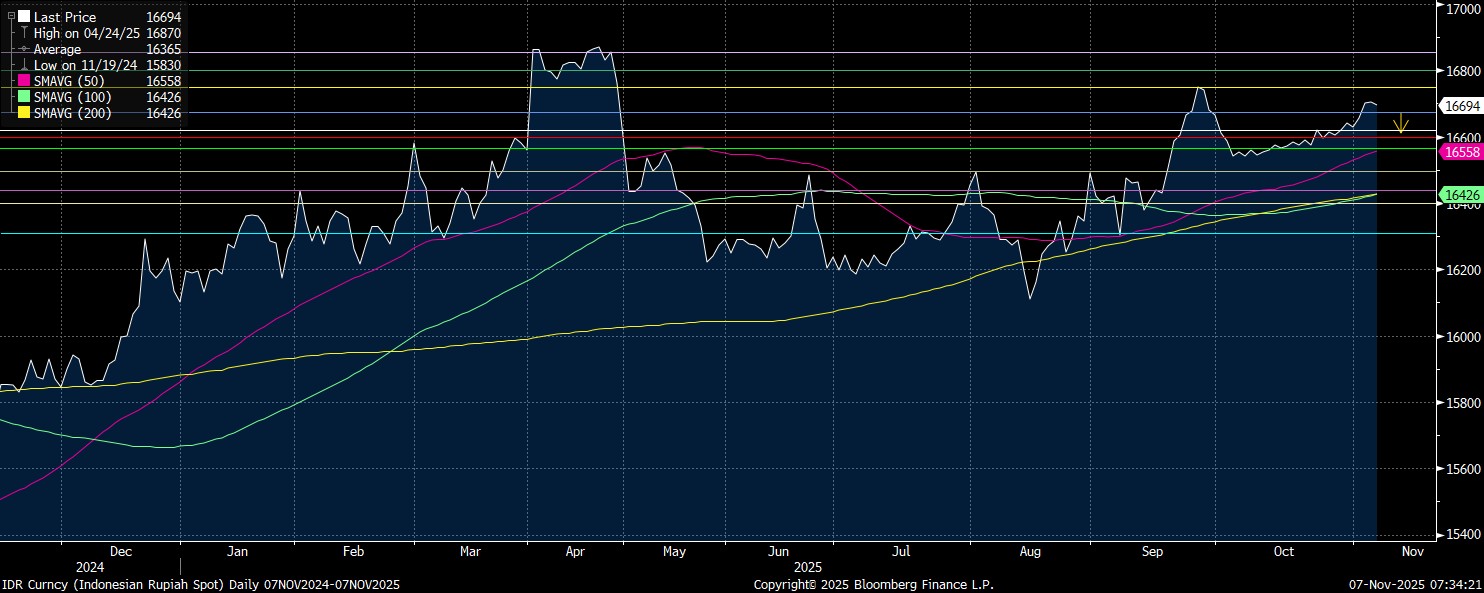
Task: Select the magenta SMAVG (50) swatch
Action: point(24,81)
